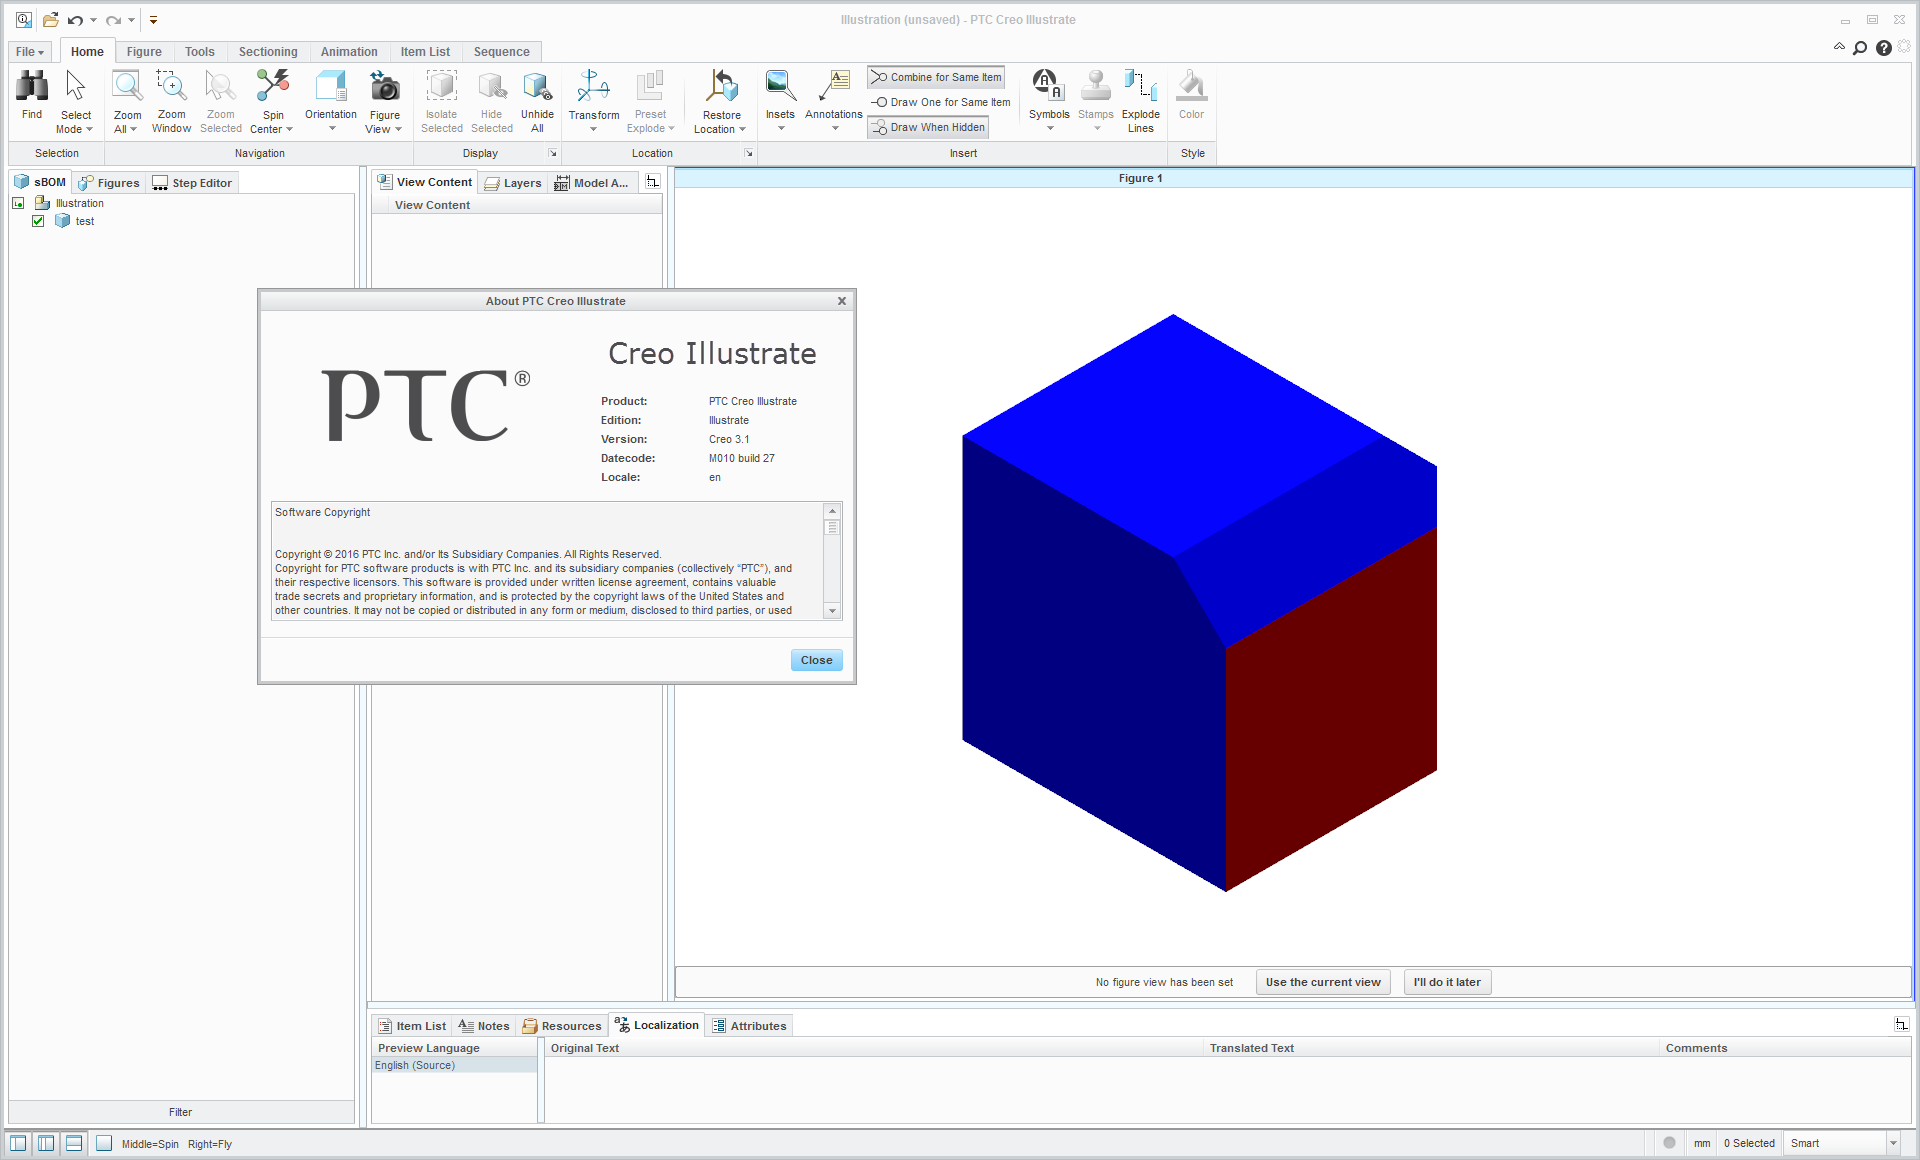Switch to the Layers tab

point(513,183)
